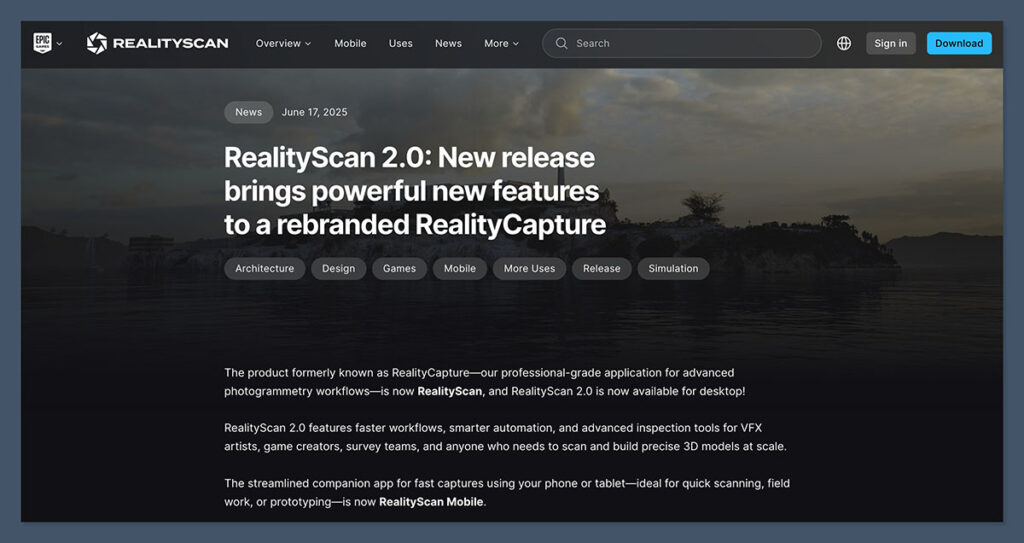The height and width of the screenshot is (543, 1024).
Task: Open the language globe icon
Action: (844, 43)
